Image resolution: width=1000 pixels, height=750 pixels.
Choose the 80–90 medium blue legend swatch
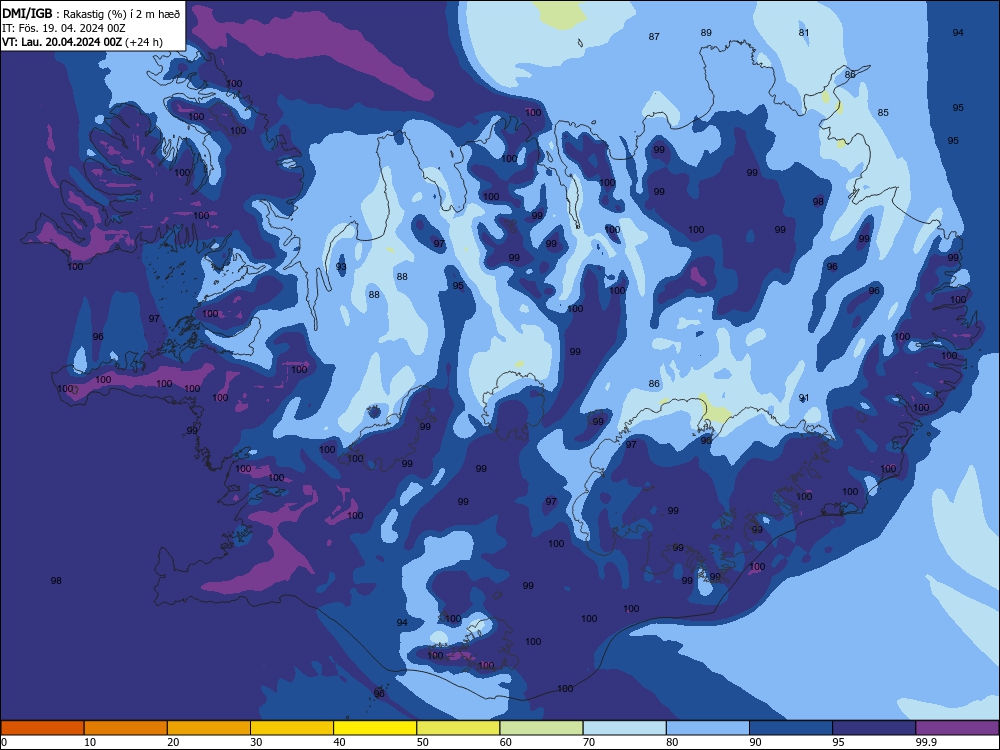tap(708, 728)
